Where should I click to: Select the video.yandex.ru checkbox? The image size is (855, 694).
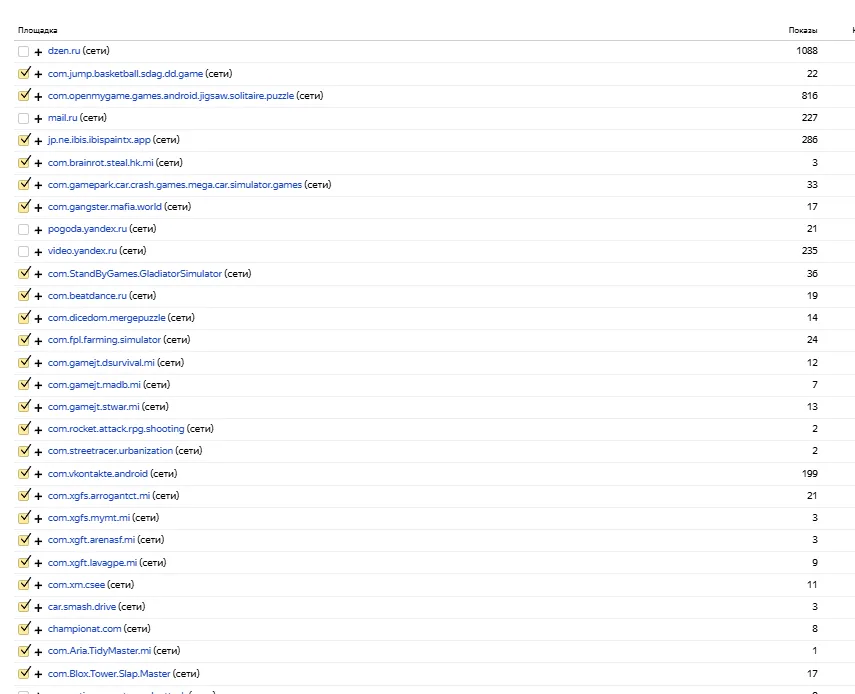point(23,251)
